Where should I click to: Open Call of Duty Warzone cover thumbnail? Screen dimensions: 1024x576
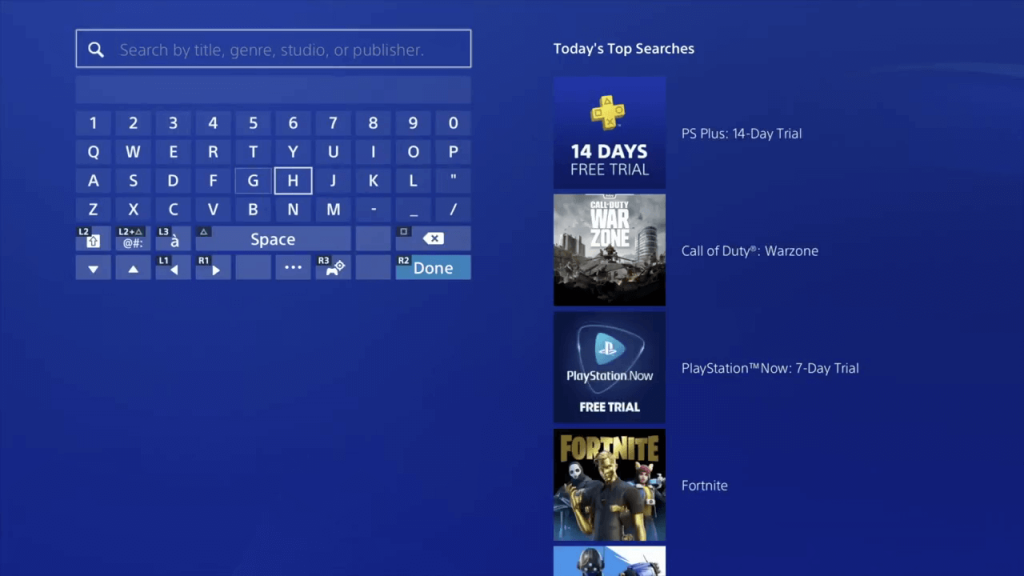coord(609,250)
